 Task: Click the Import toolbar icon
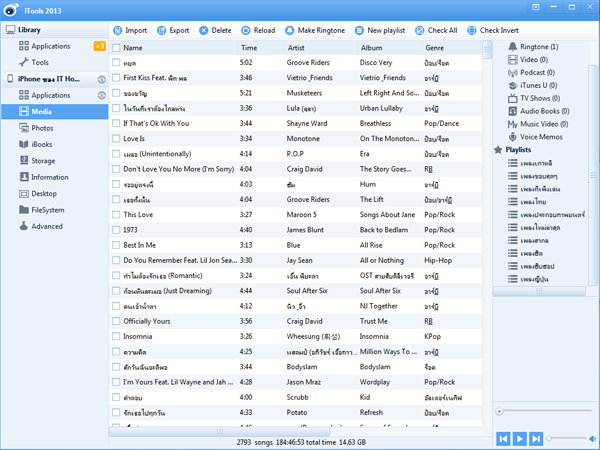pyautogui.click(x=117, y=30)
